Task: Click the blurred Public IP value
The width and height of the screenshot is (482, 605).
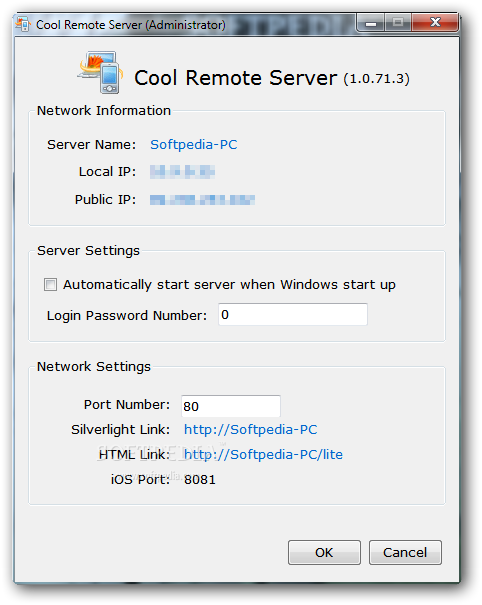Action: coord(202,199)
